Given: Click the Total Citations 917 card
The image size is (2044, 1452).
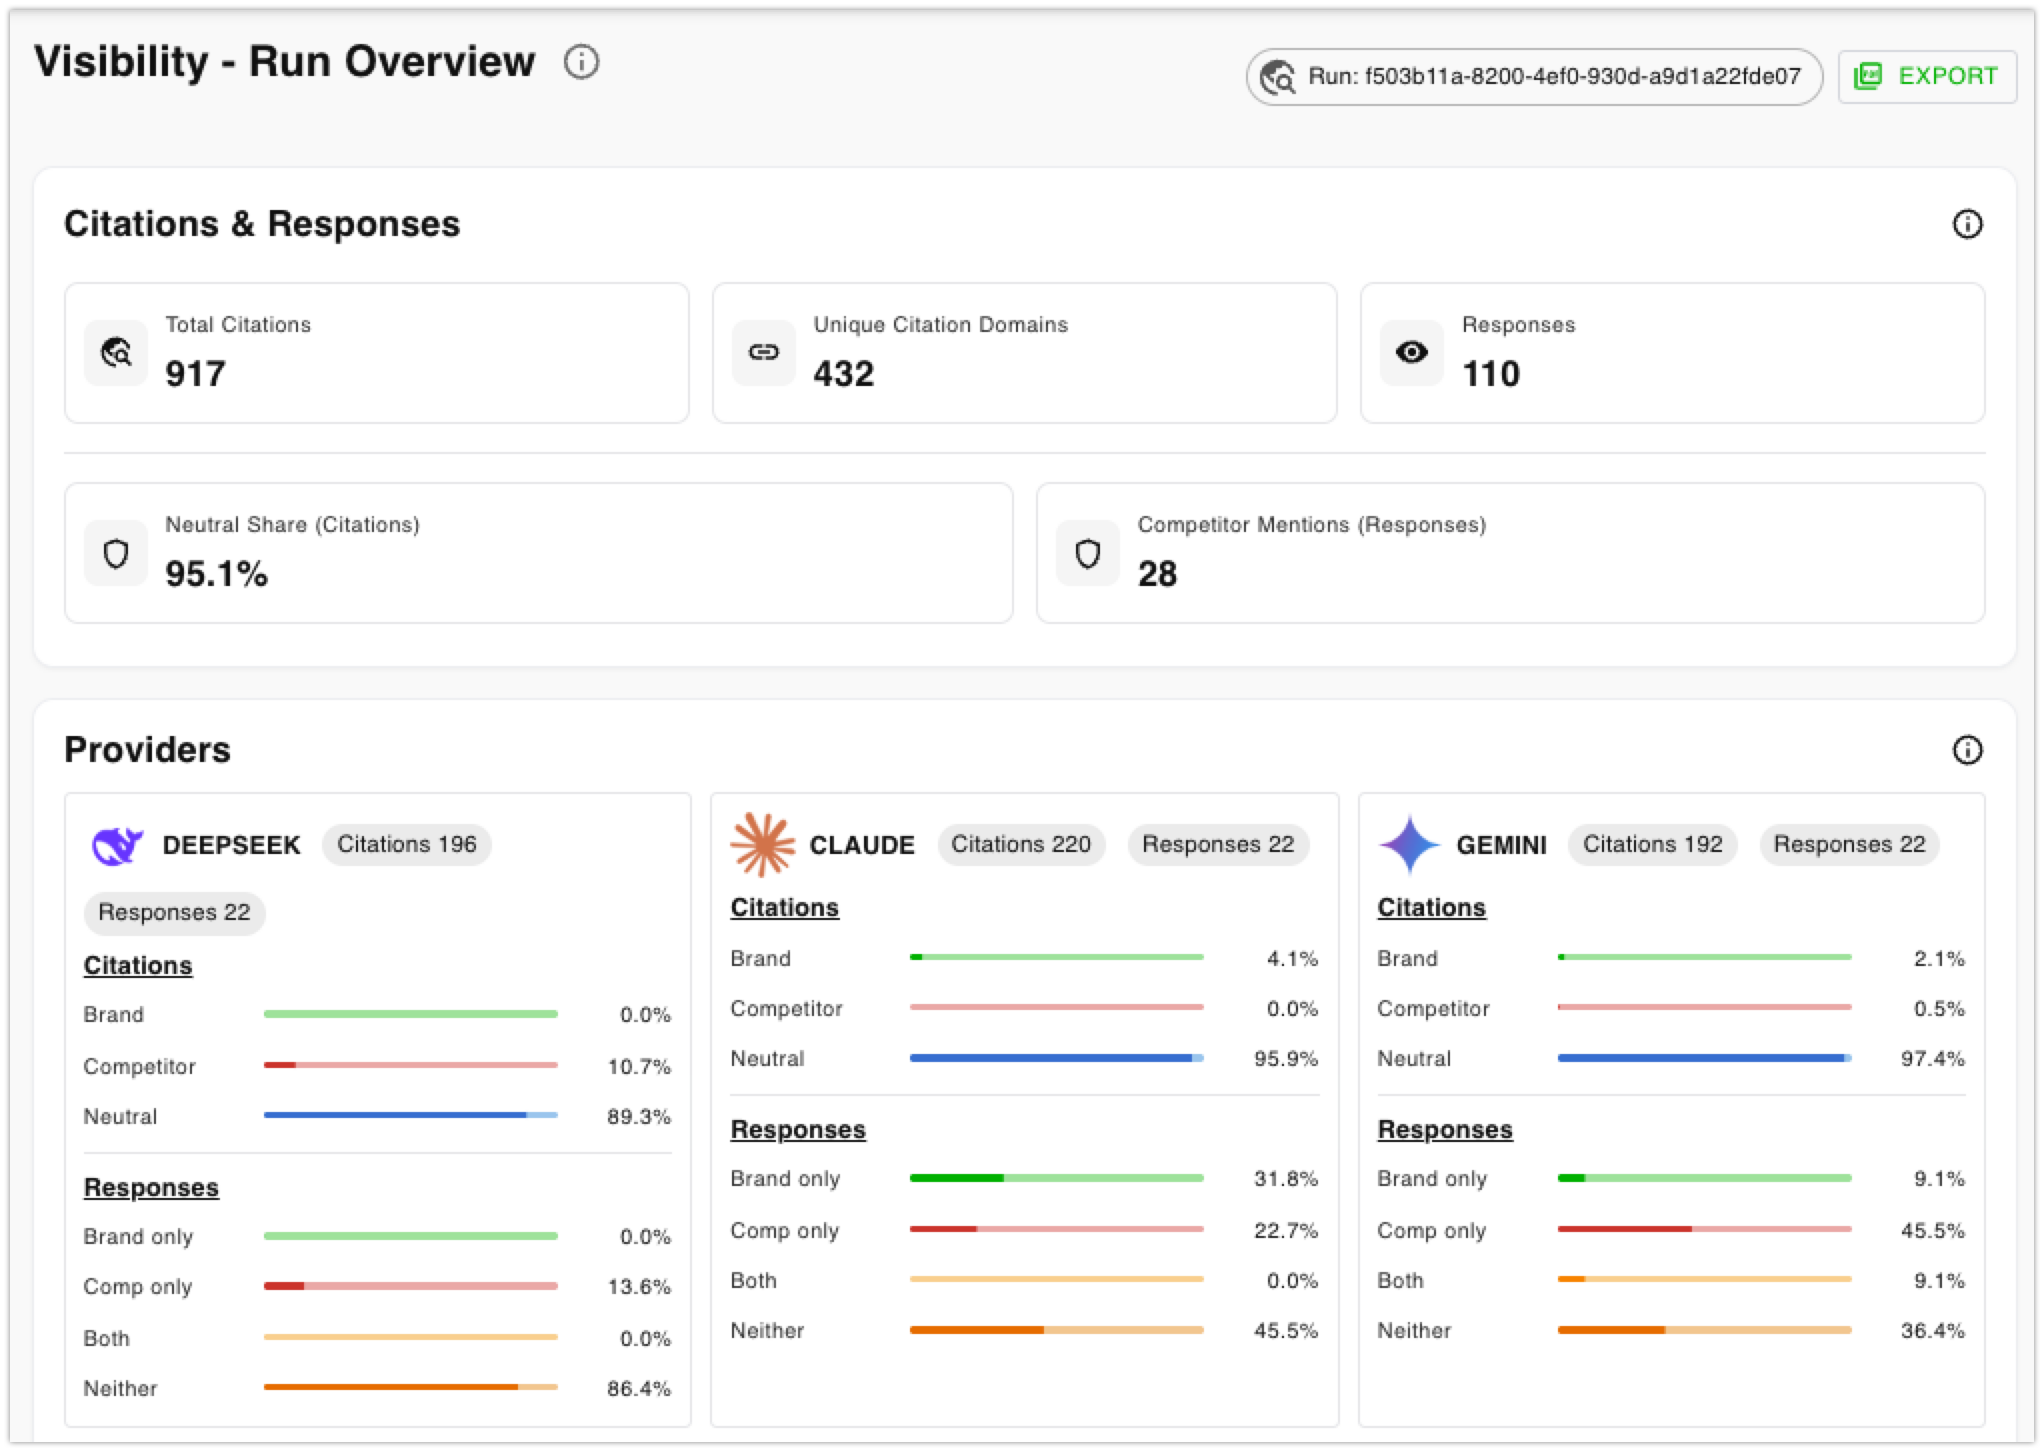Looking at the screenshot, I should [376, 353].
